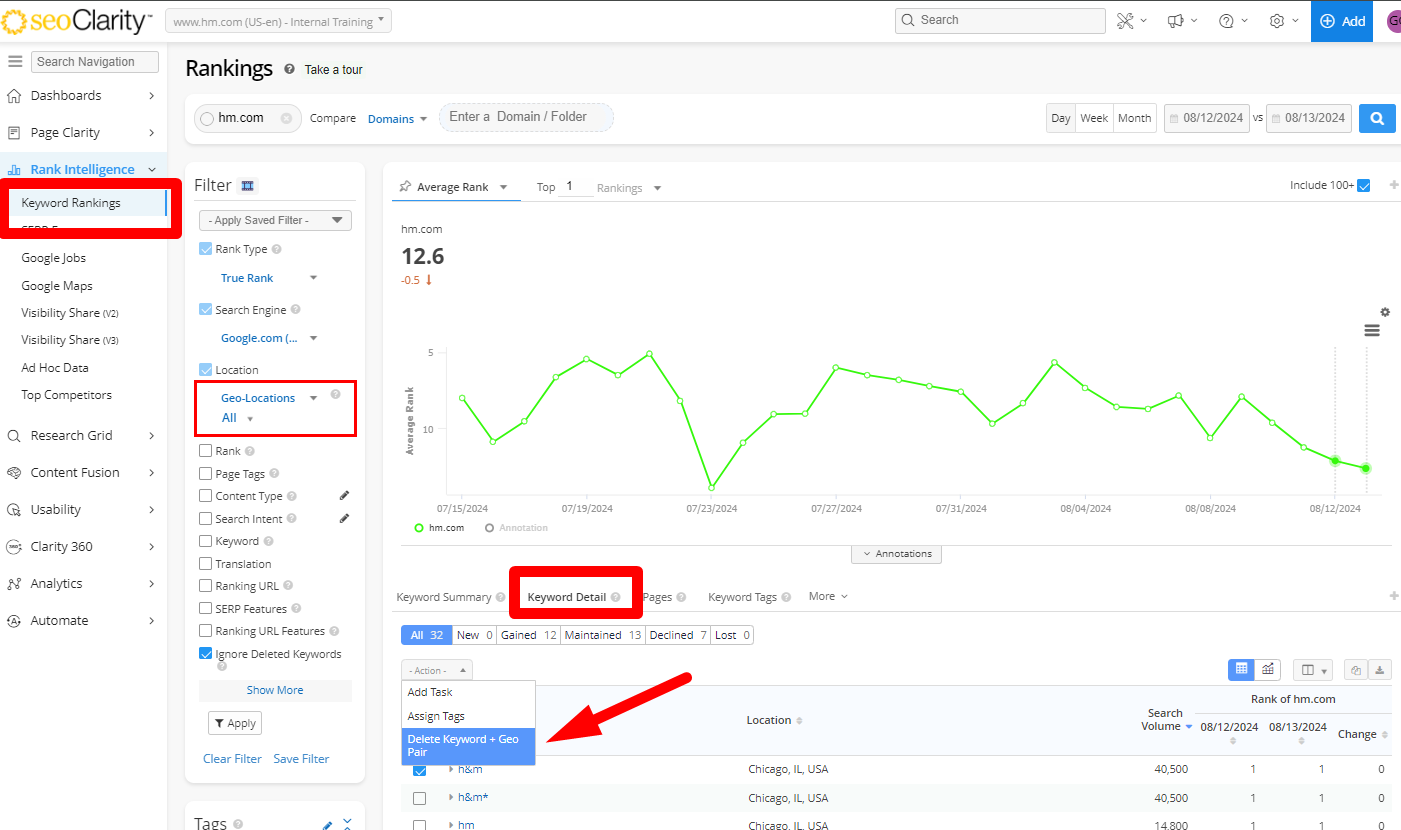Click the Clear Filter link
The height and width of the screenshot is (830, 1401).
point(232,759)
